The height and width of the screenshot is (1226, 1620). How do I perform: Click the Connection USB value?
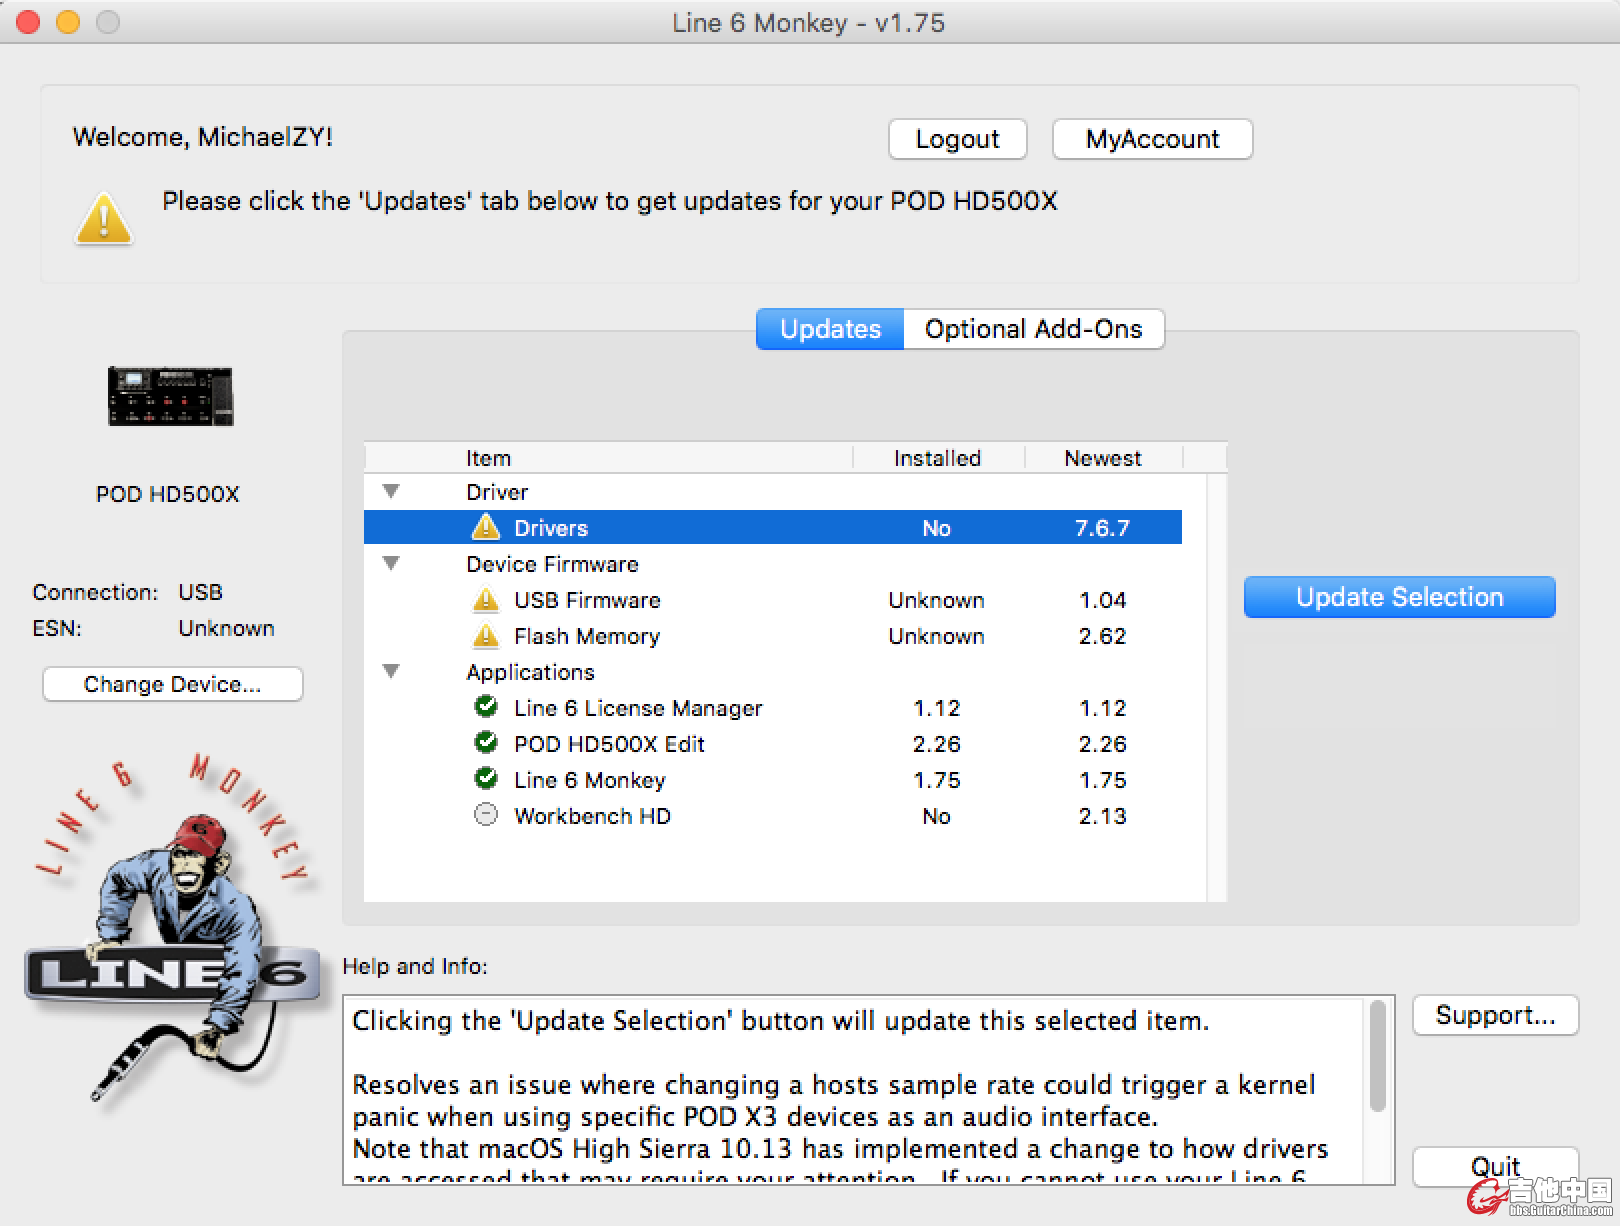tap(200, 592)
